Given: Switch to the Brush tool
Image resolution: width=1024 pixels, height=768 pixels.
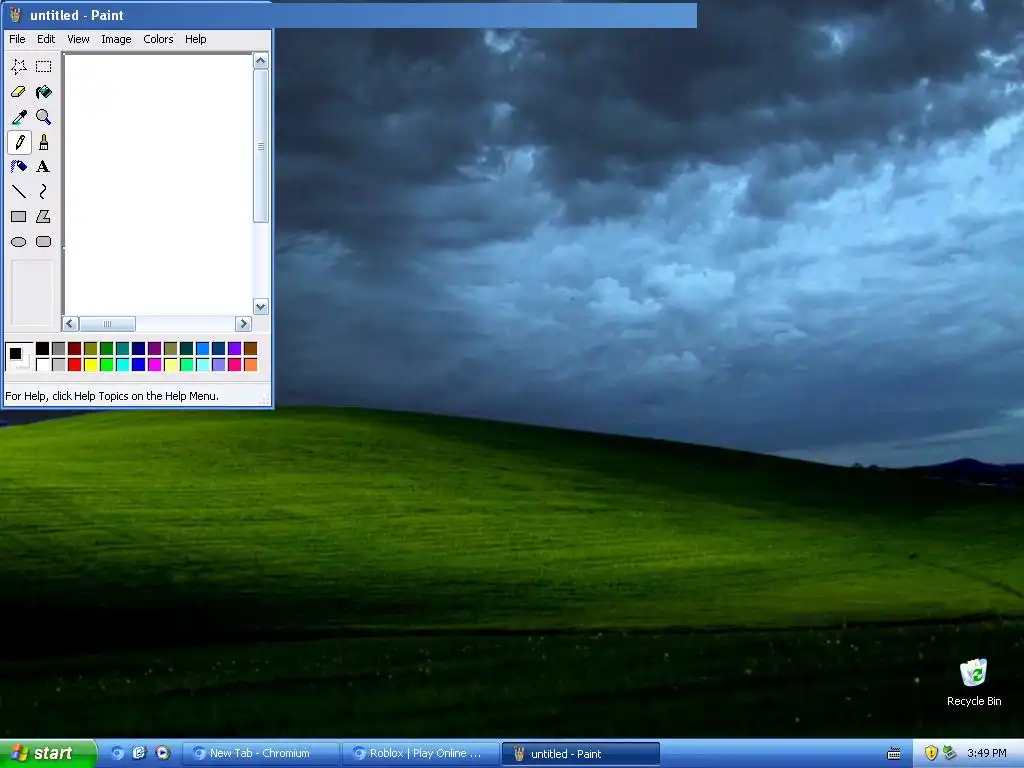Looking at the screenshot, I should click(x=43, y=142).
